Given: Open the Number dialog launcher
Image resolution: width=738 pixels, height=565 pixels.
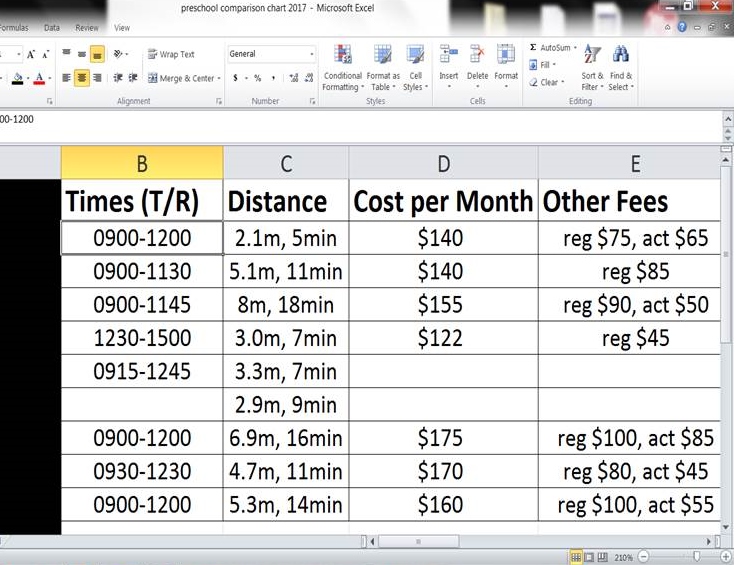Looking at the screenshot, I should point(313,101).
